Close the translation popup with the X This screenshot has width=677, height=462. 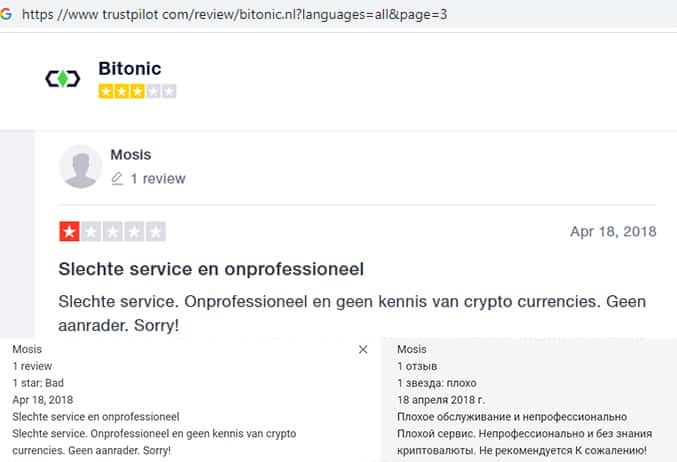point(363,350)
